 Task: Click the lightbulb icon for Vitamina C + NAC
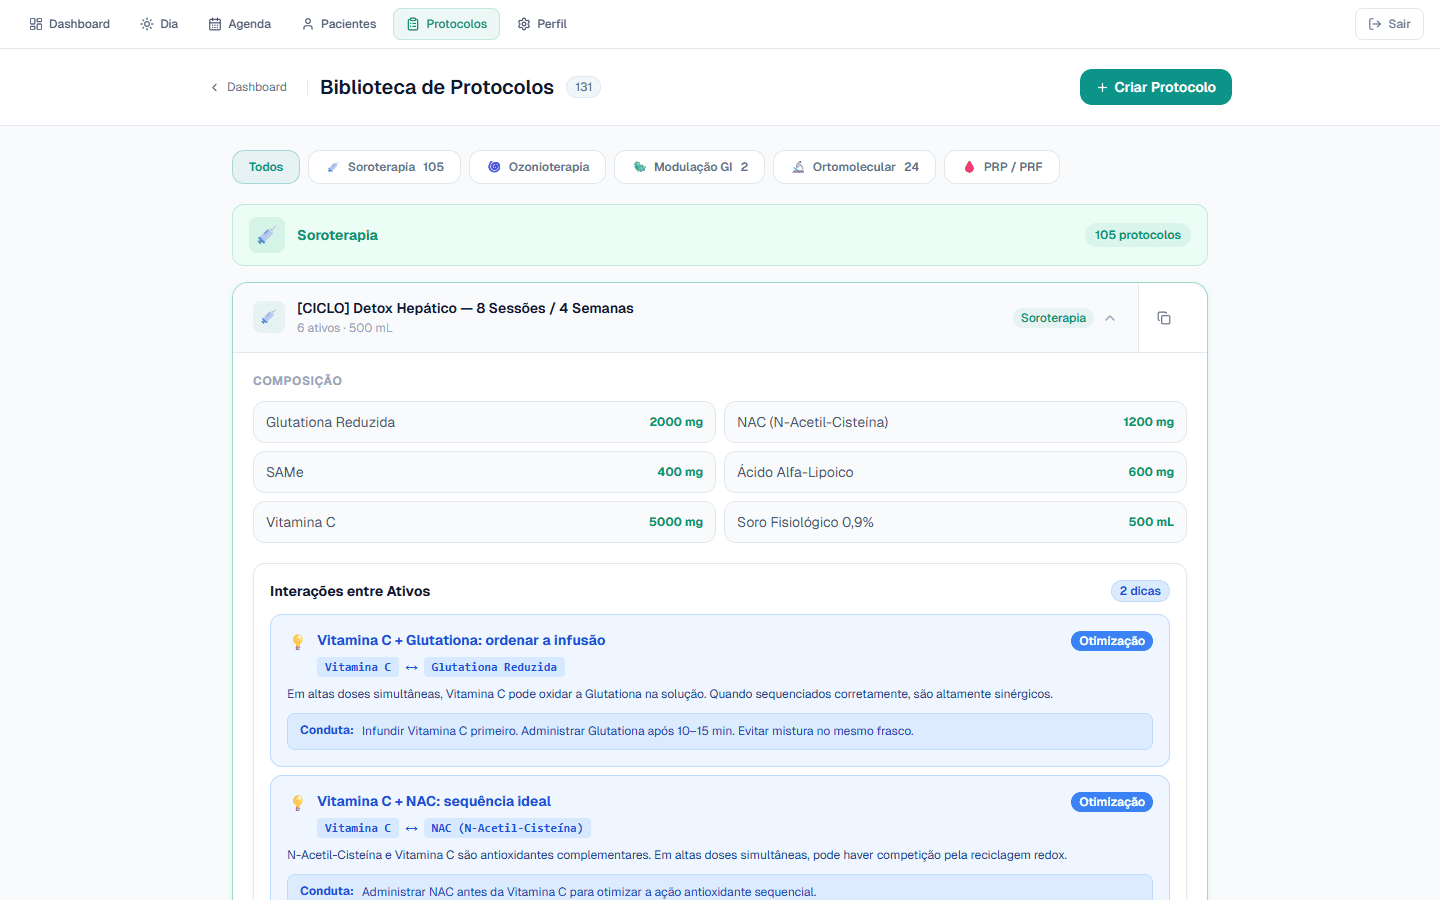[297, 803]
